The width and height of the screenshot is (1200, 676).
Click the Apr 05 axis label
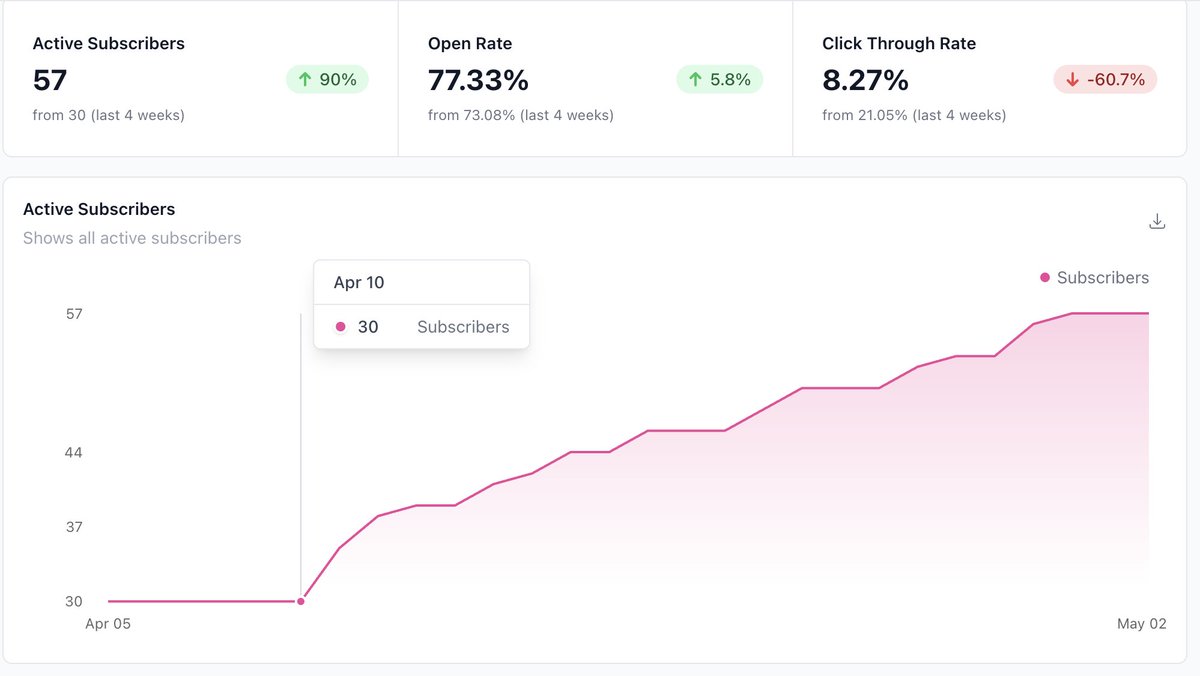tap(110, 623)
